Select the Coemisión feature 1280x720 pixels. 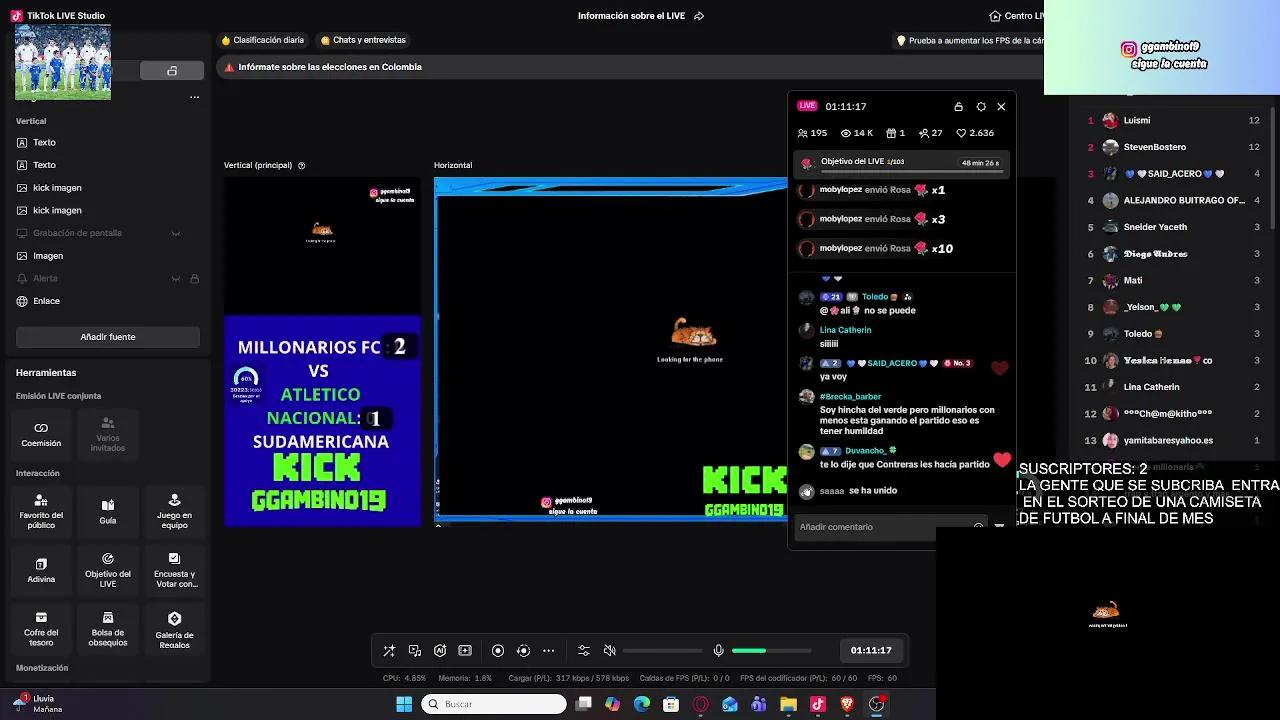(41, 435)
